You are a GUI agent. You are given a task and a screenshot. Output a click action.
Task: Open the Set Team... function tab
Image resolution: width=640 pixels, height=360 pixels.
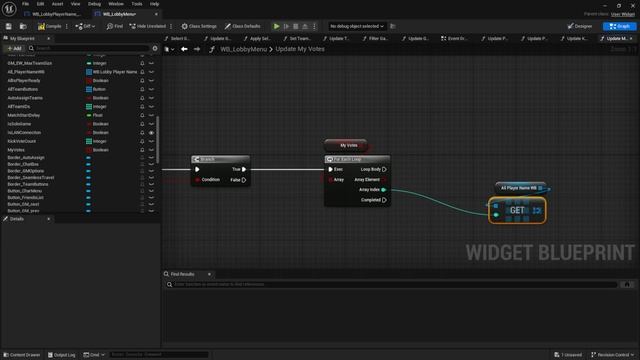[x=297, y=38]
